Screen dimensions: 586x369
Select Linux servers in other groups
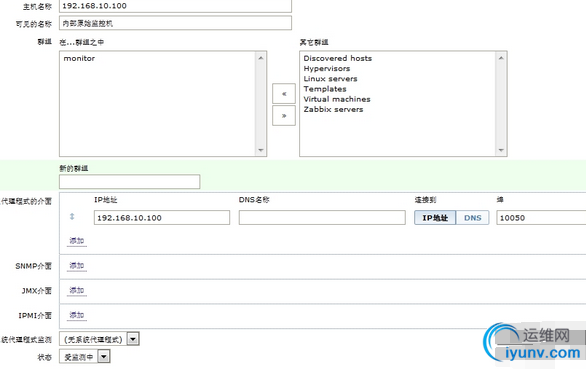click(x=330, y=79)
